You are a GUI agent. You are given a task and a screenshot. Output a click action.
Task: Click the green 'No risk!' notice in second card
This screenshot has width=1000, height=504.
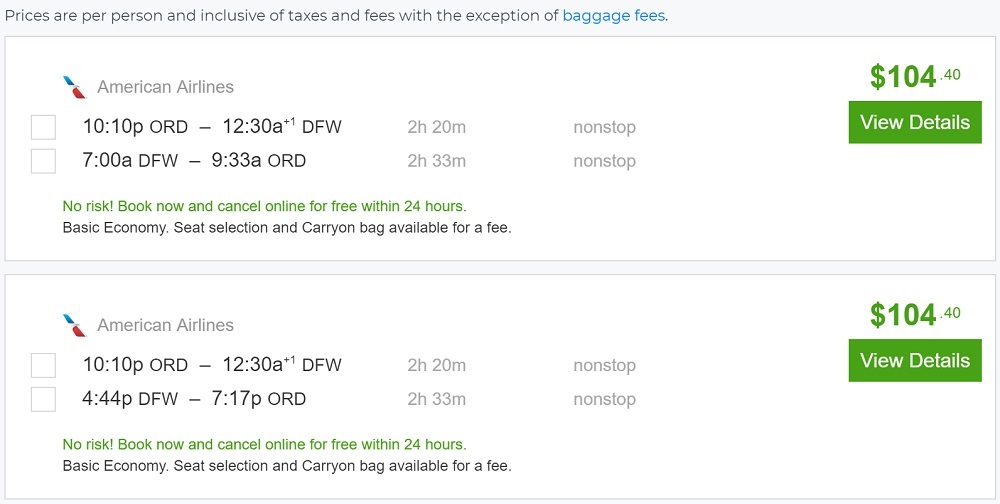tap(264, 445)
